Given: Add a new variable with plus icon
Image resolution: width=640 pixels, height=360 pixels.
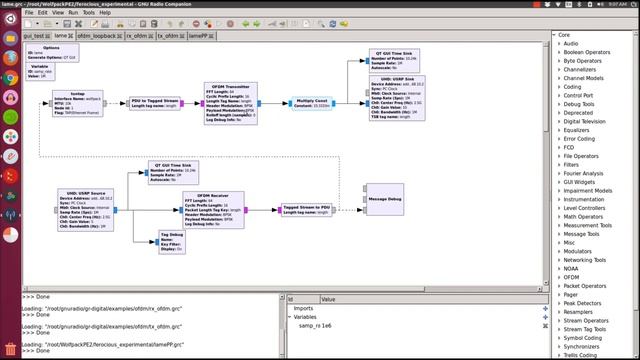Looking at the screenshot, I should point(545,317).
